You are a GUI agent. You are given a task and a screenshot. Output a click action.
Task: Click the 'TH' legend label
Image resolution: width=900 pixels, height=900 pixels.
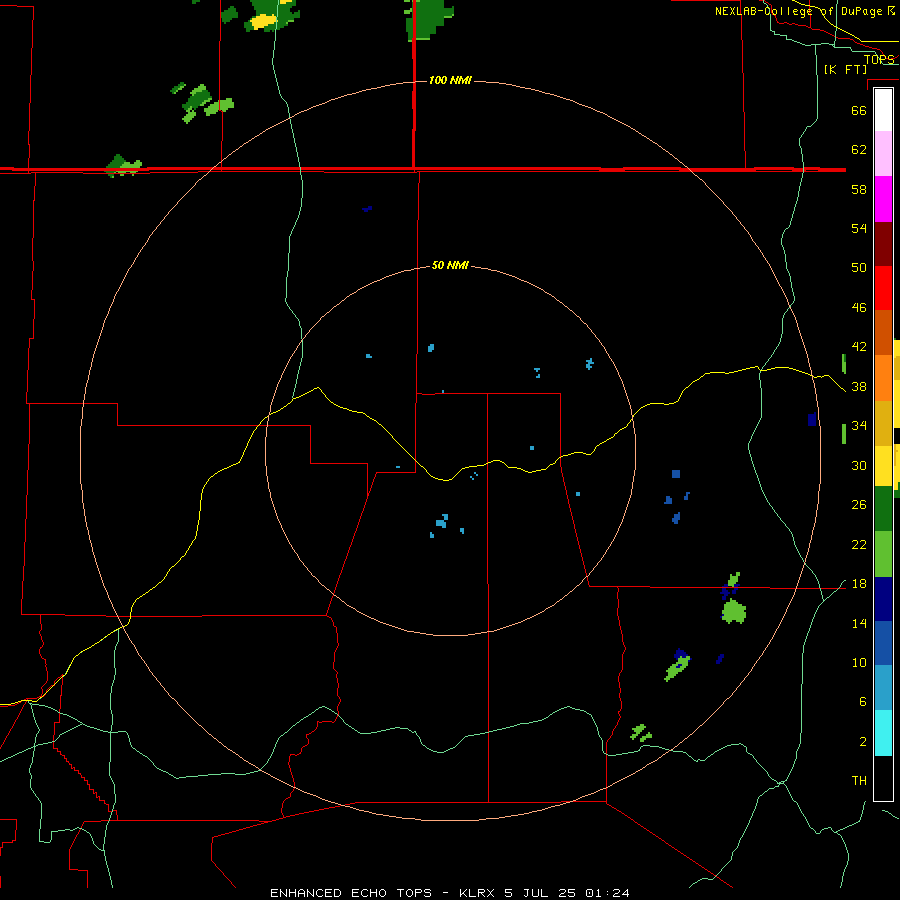859,781
